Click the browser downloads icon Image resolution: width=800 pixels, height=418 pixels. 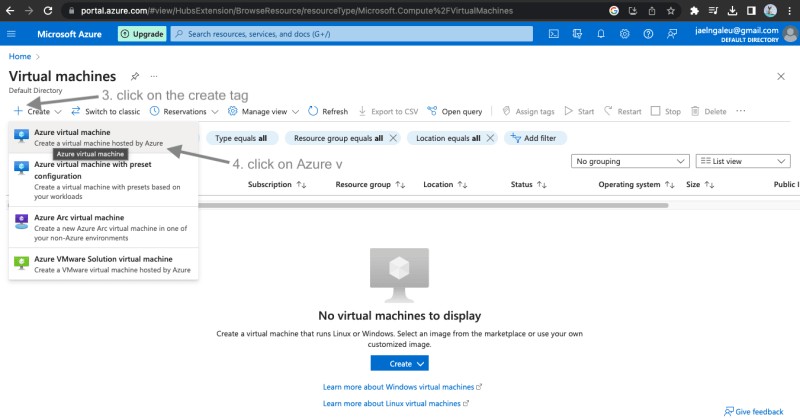pos(732,10)
